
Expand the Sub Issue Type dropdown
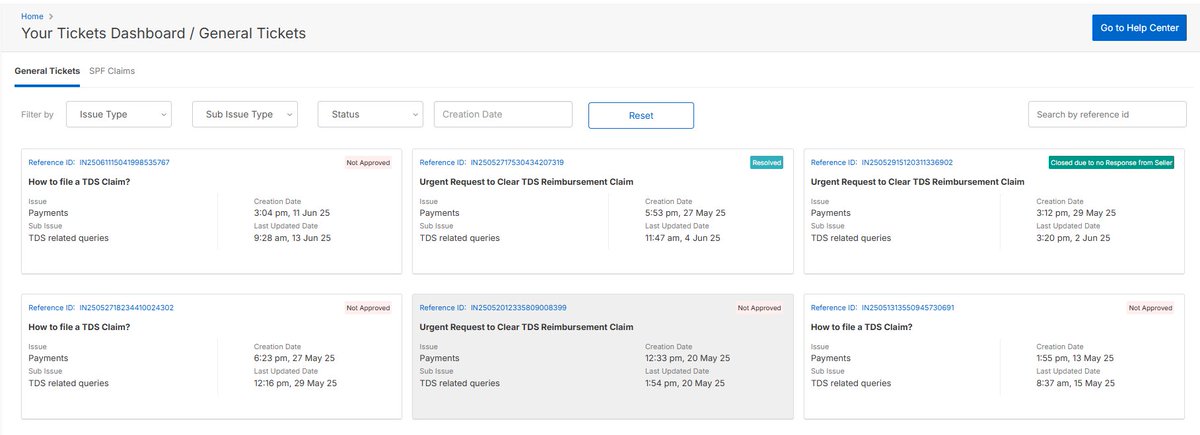point(245,115)
